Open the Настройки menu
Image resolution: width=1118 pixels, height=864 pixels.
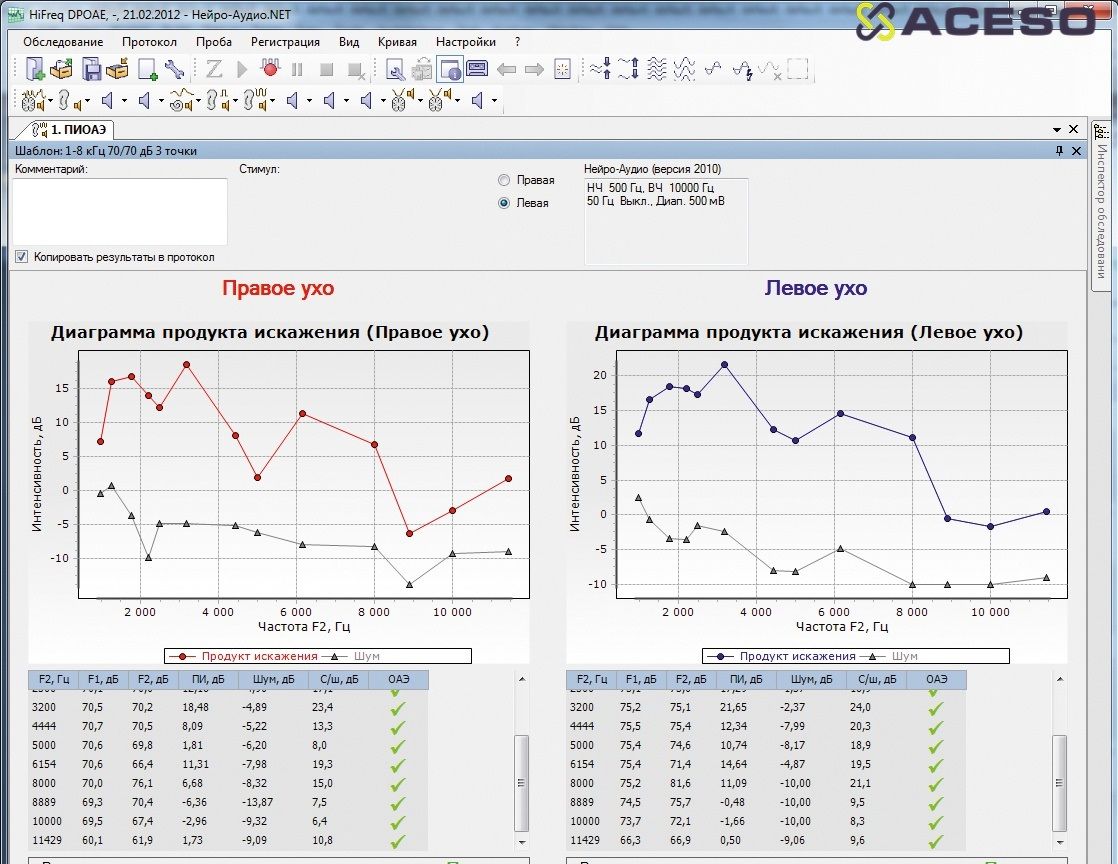coord(465,42)
